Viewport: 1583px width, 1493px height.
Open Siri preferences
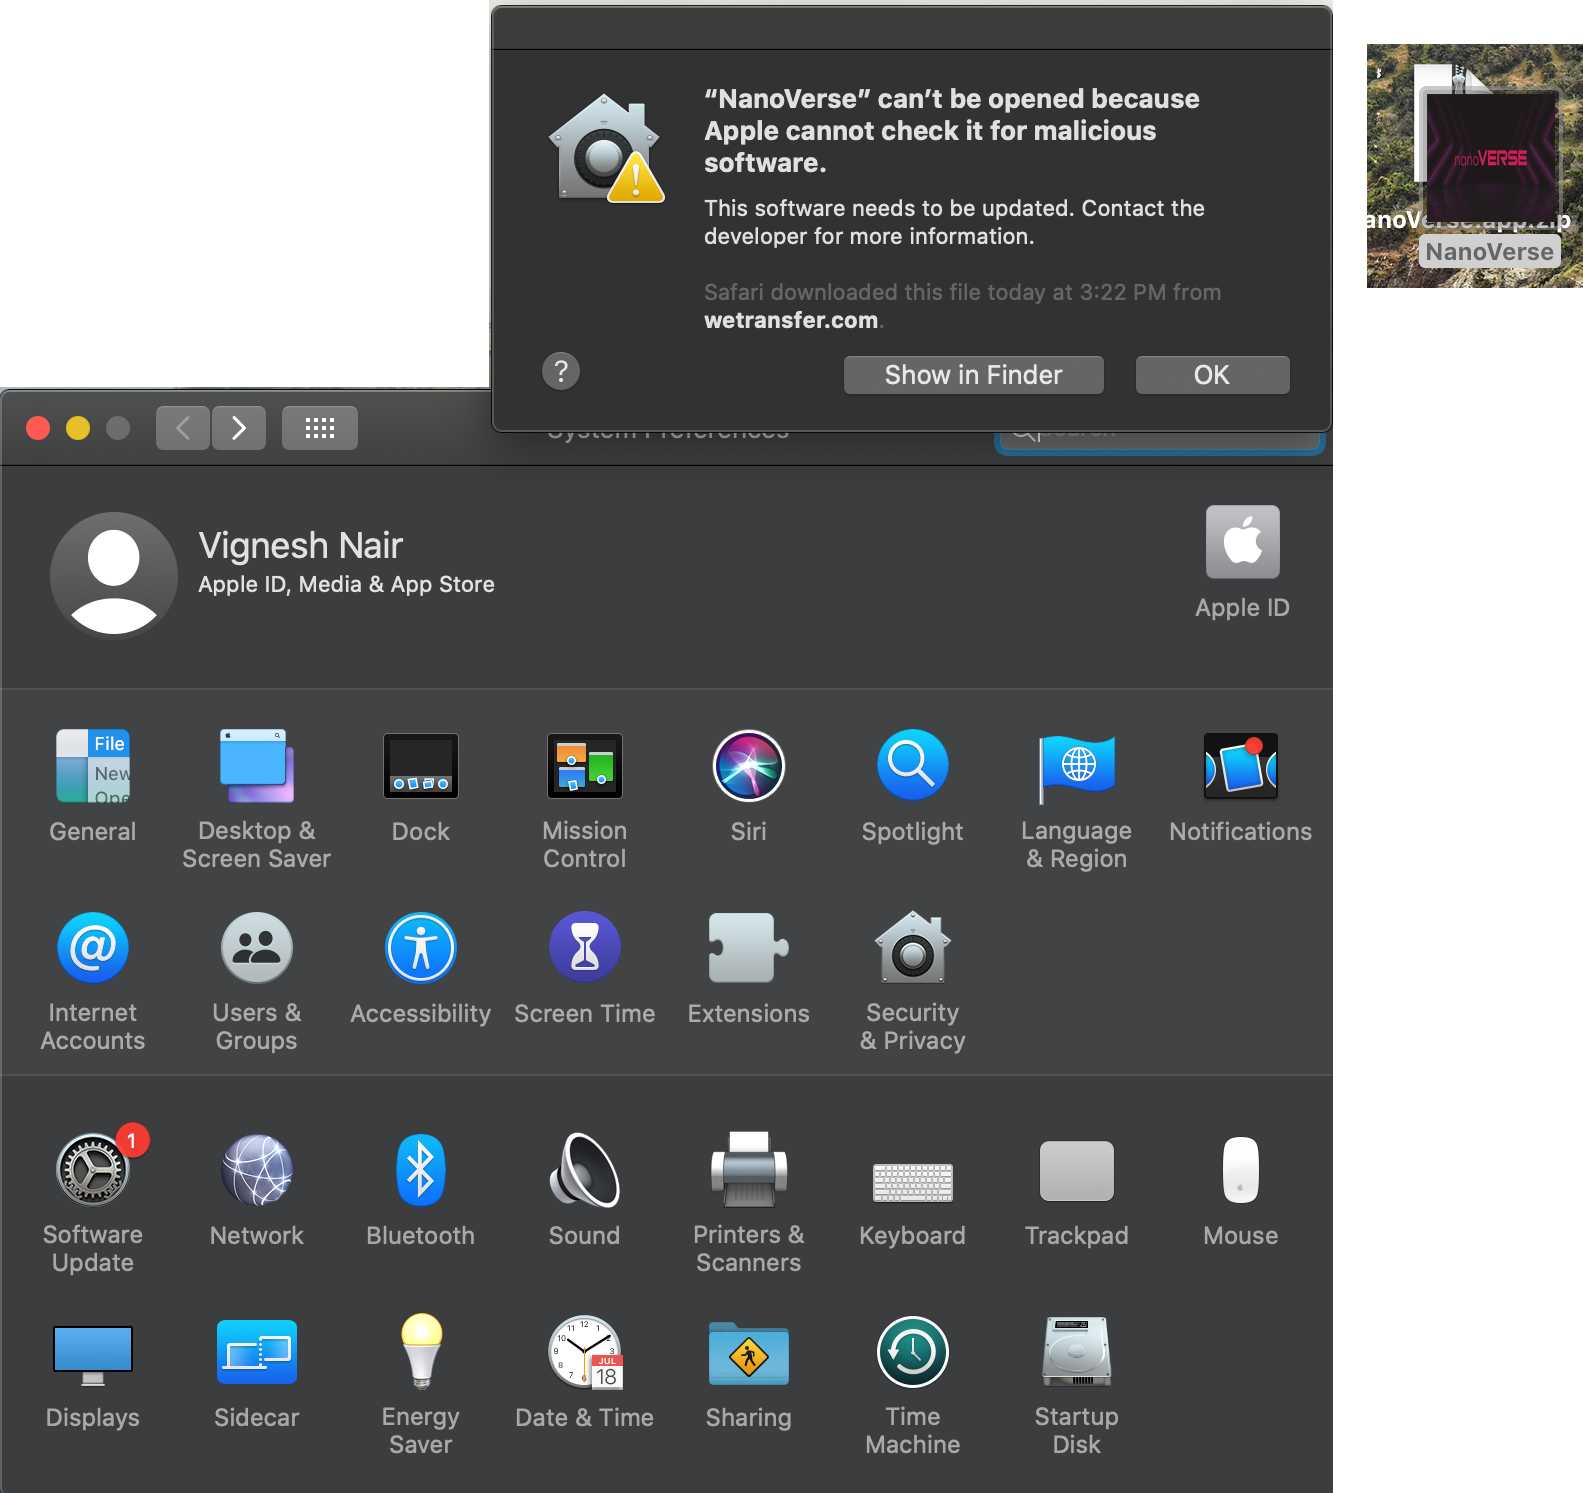(748, 766)
